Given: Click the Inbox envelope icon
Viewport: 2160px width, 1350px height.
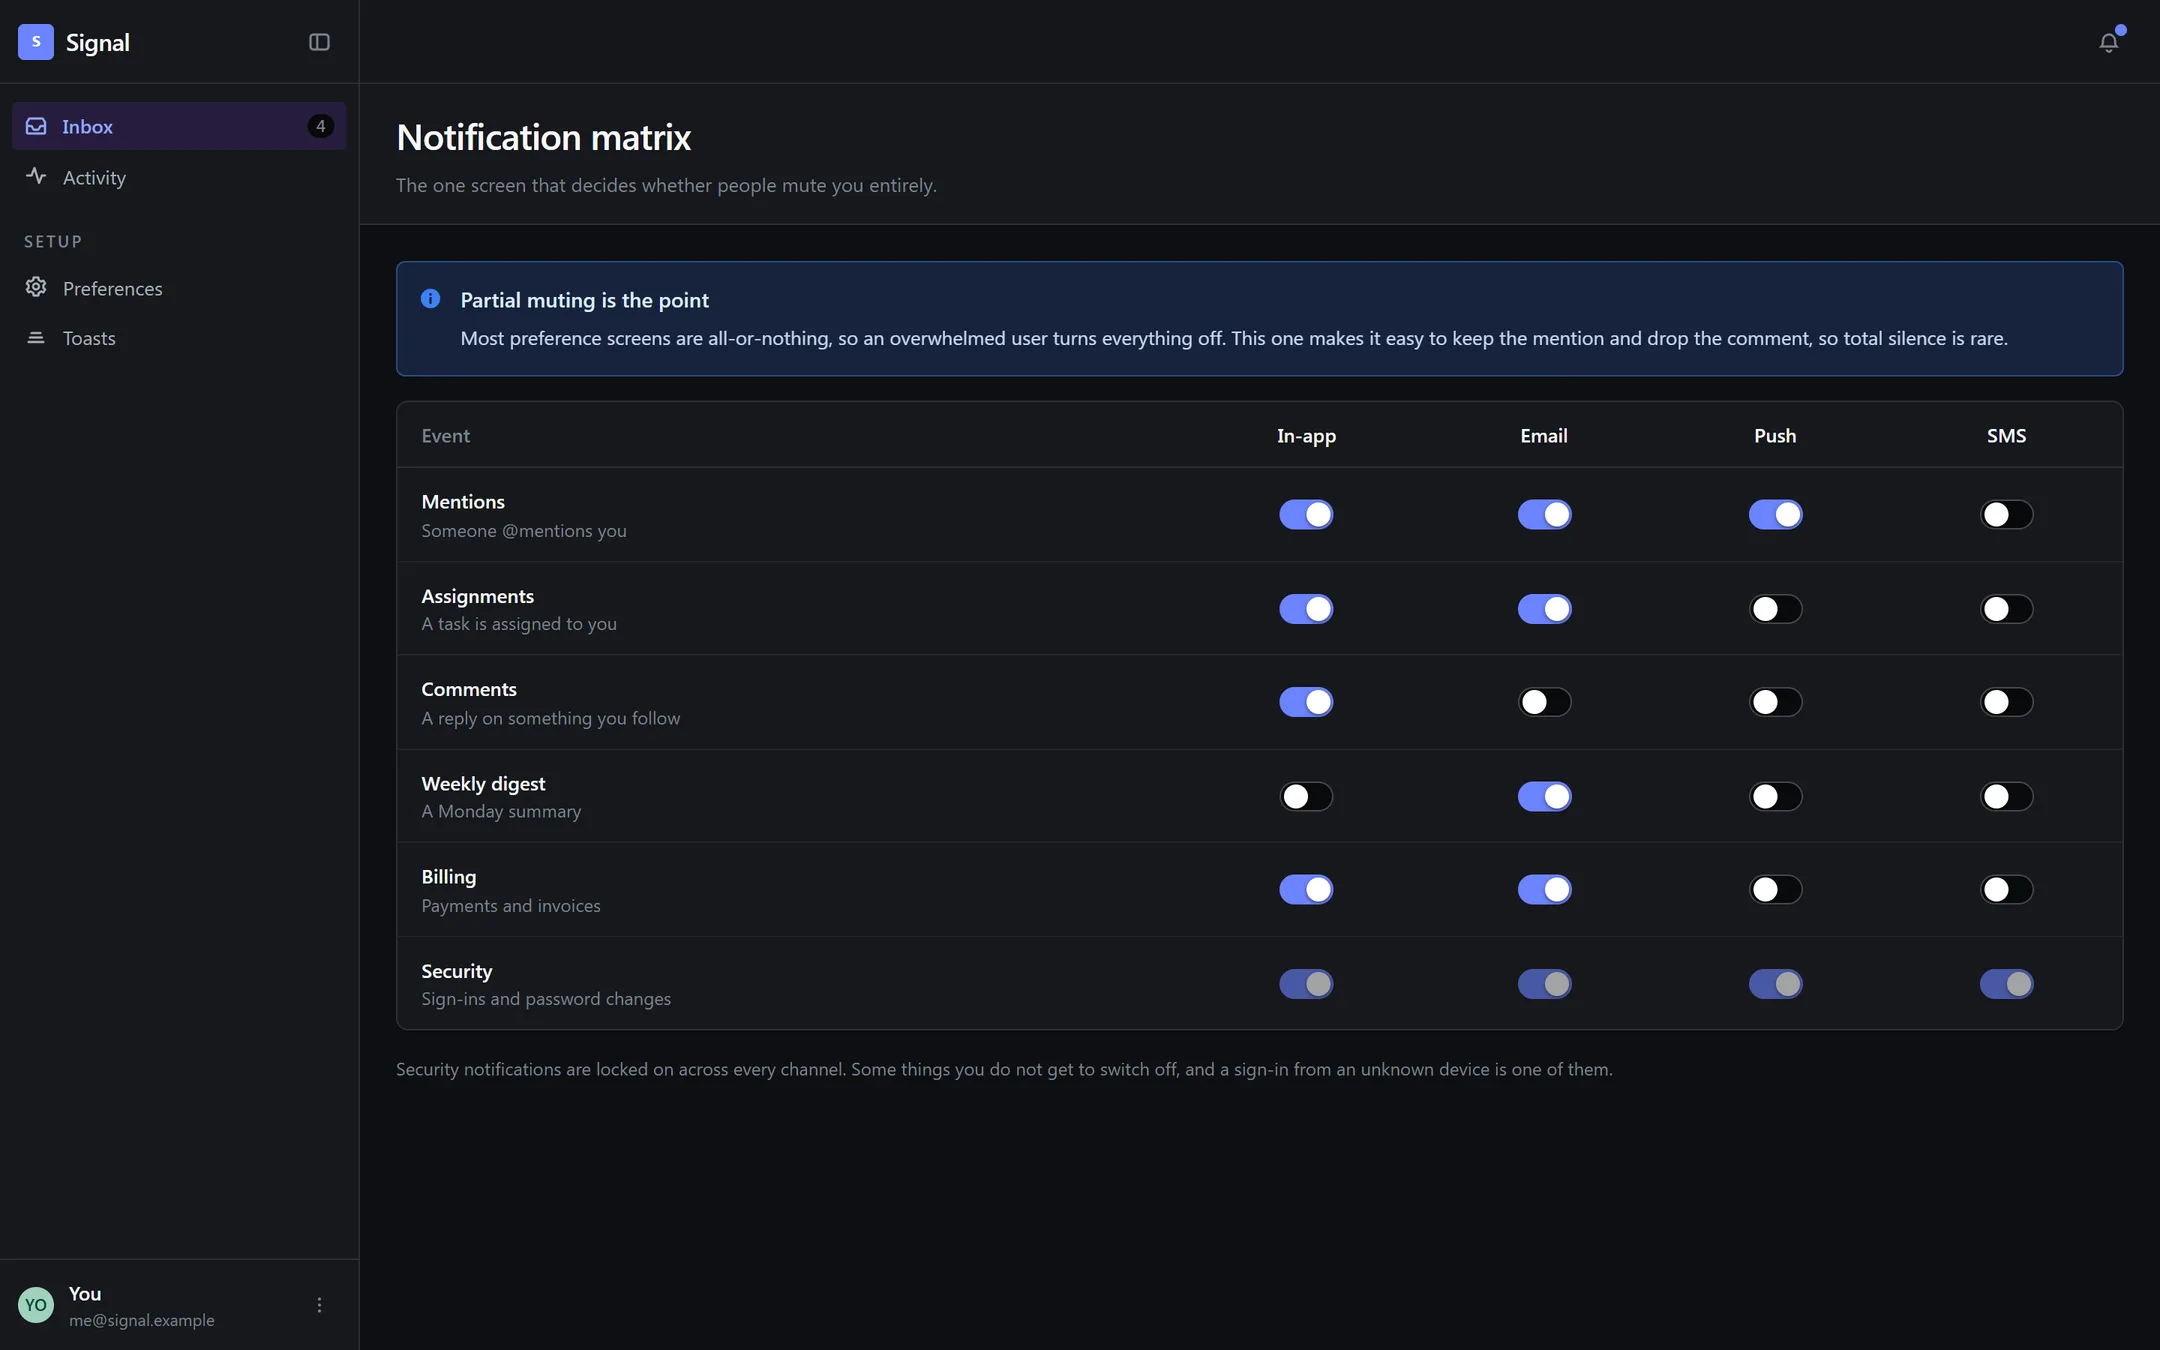Looking at the screenshot, I should click(x=36, y=126).
